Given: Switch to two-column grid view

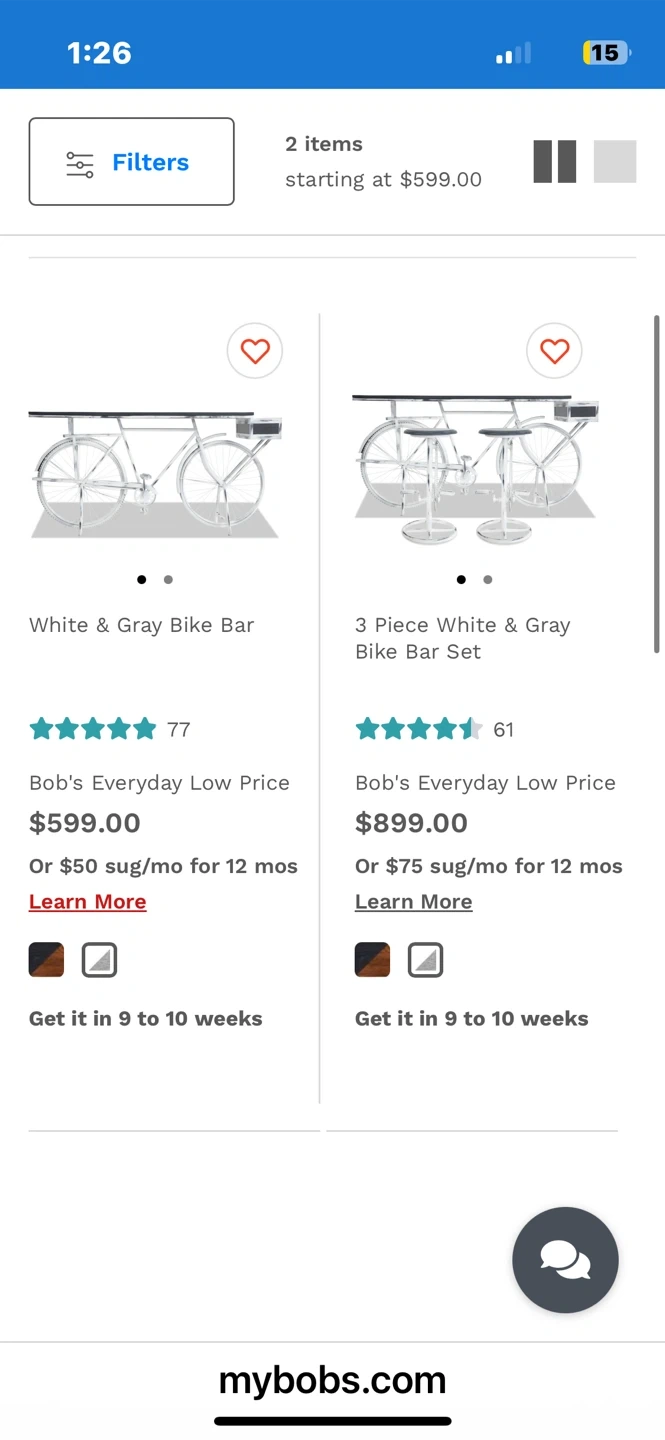Looking at the screenshot, I should click(555, 162).
